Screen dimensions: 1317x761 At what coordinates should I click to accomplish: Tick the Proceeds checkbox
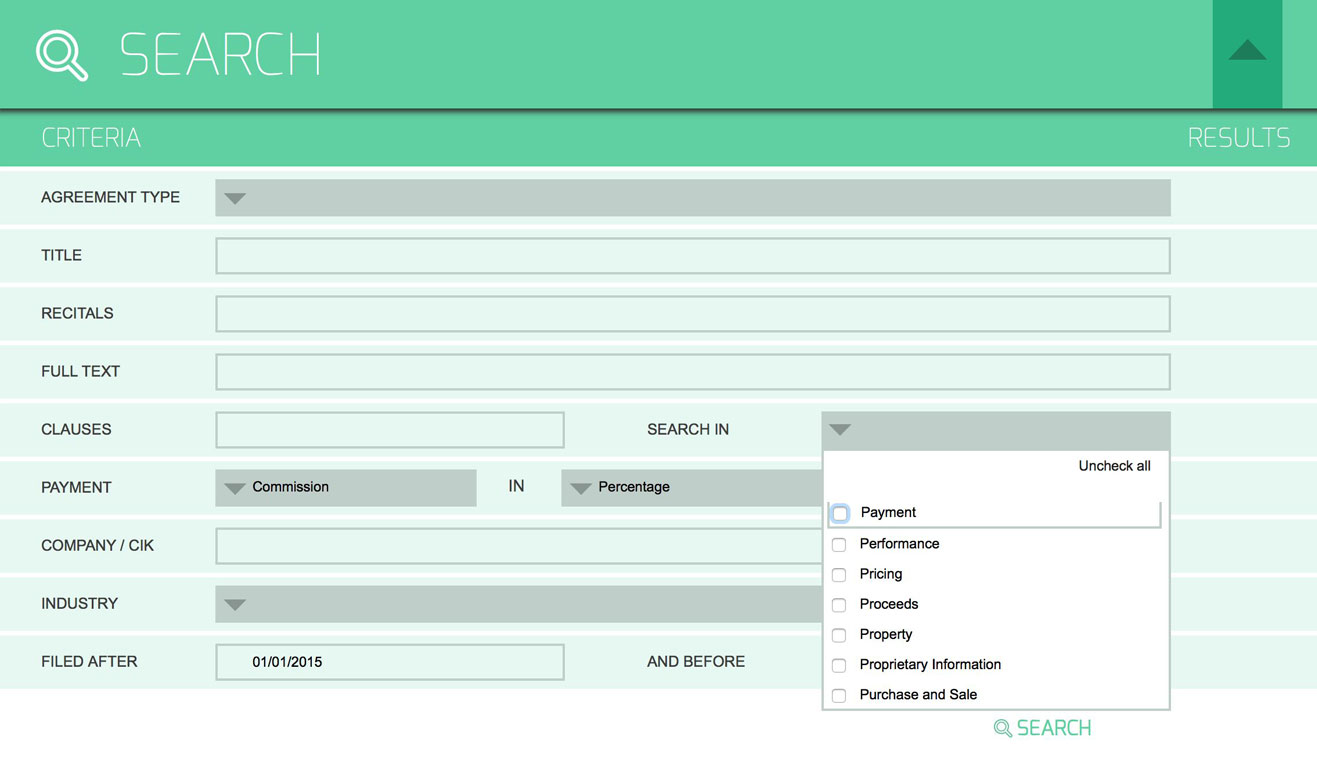[839, 604]
